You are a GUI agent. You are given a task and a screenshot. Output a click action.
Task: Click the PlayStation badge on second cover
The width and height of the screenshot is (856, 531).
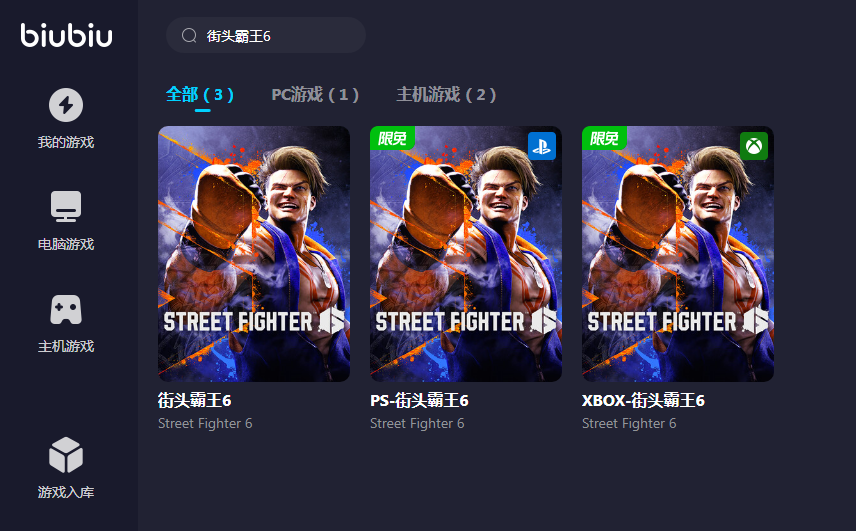[542, 146]
